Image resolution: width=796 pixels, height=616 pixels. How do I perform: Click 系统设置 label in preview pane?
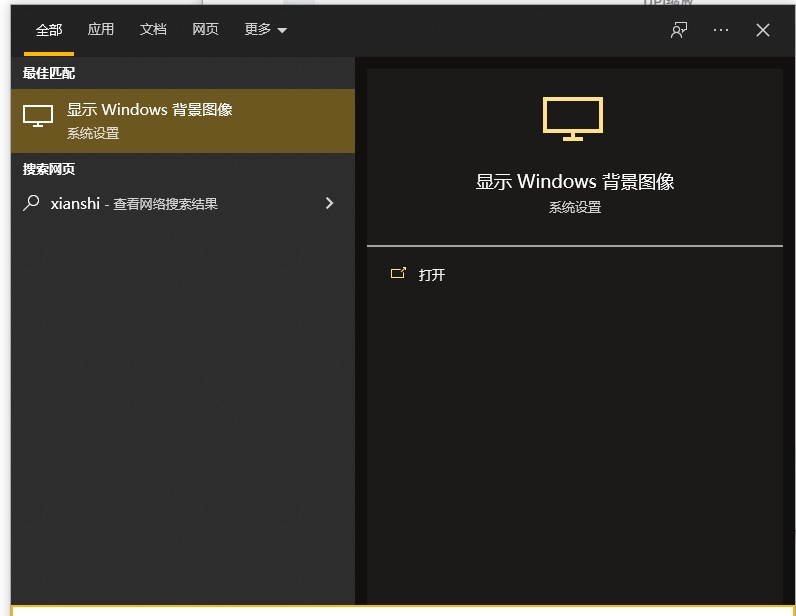point(575,207)
